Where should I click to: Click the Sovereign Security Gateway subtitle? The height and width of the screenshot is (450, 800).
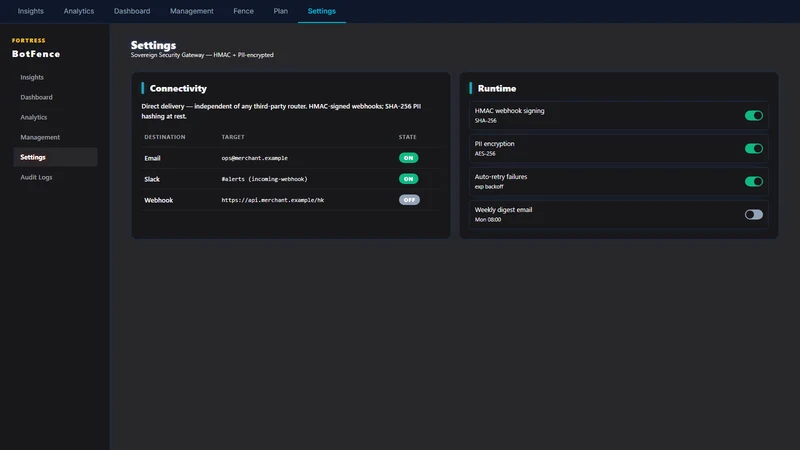pyautogui.click(x=202, y=55)
